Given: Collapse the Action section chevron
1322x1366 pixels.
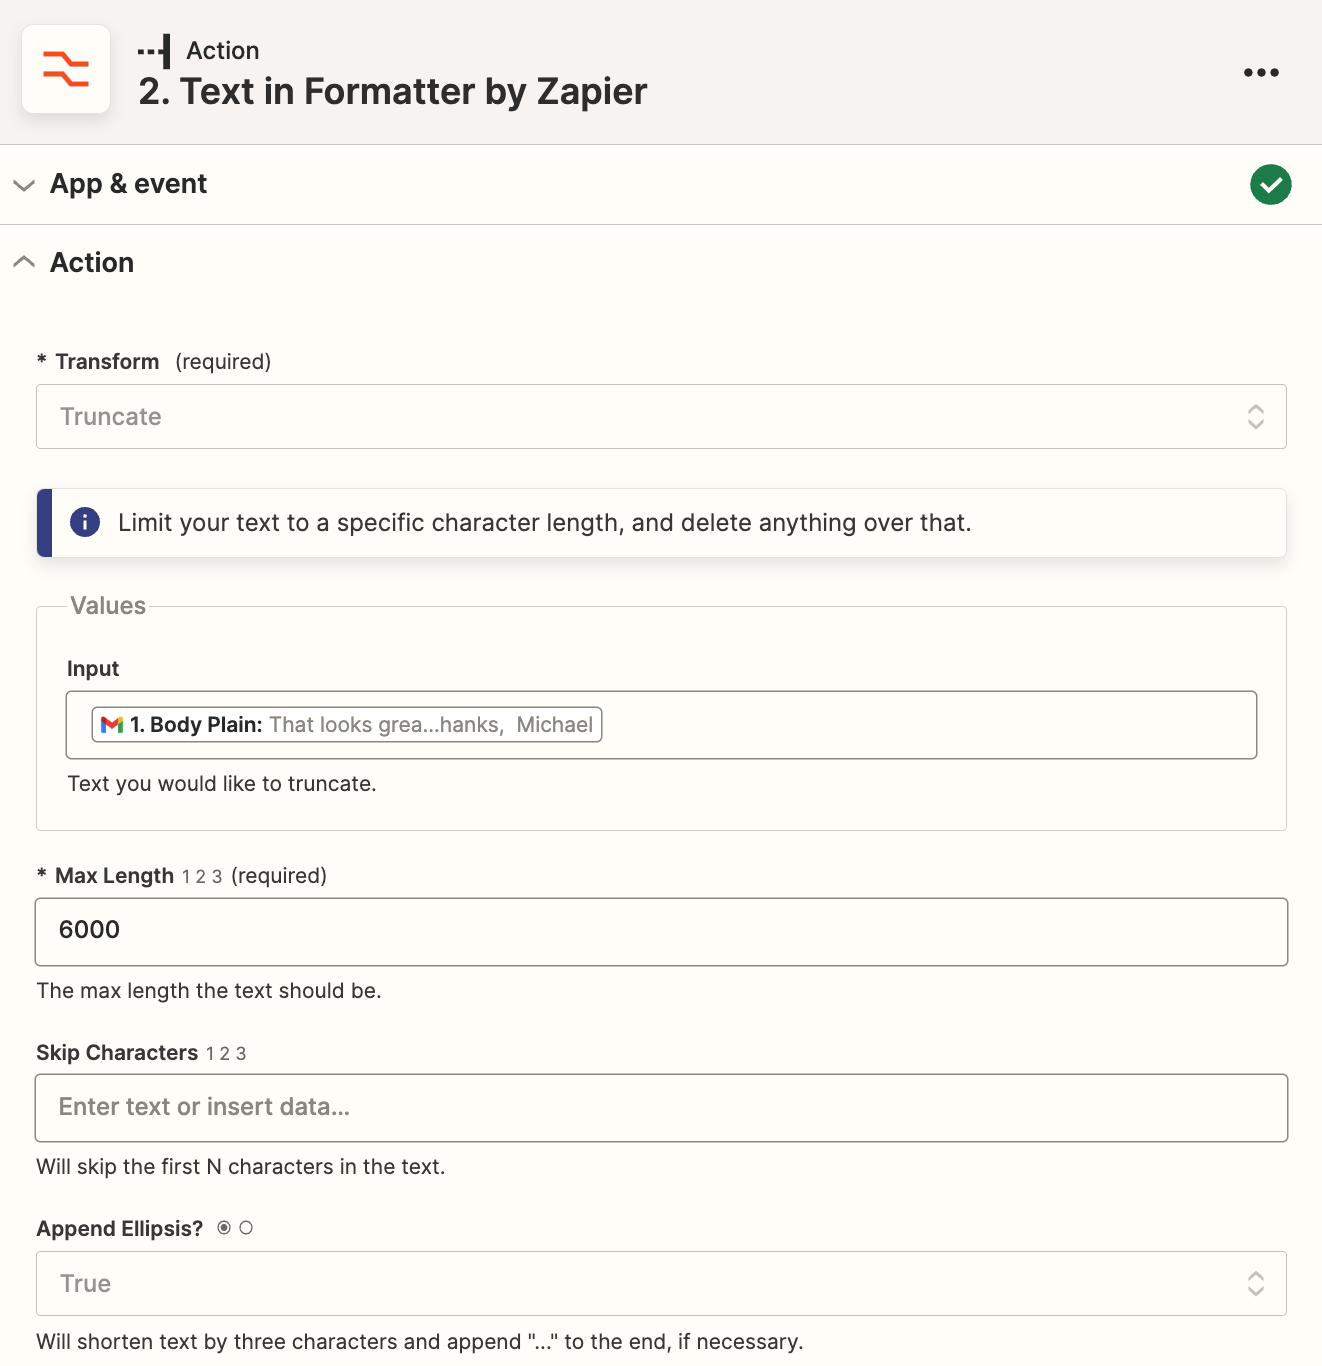Looking at the screenshot, I should [24, 262].
